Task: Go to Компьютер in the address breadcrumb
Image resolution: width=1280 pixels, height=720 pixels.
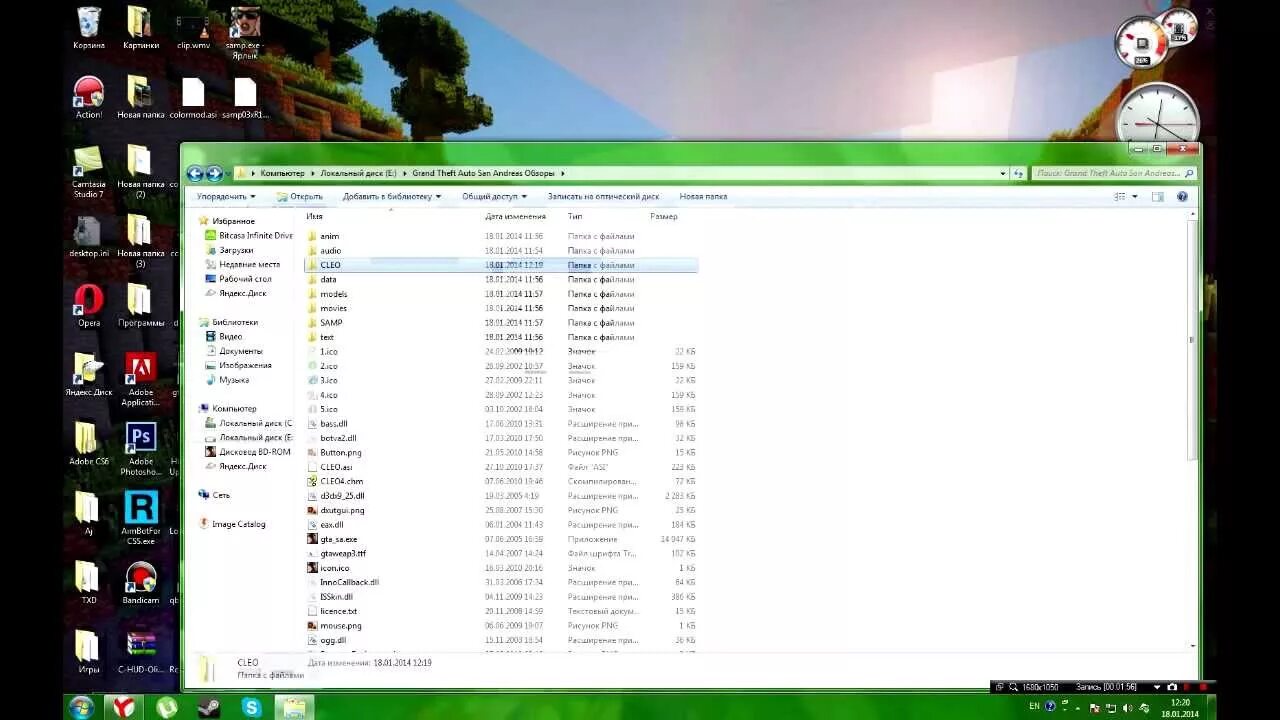Action: (282, 173)
